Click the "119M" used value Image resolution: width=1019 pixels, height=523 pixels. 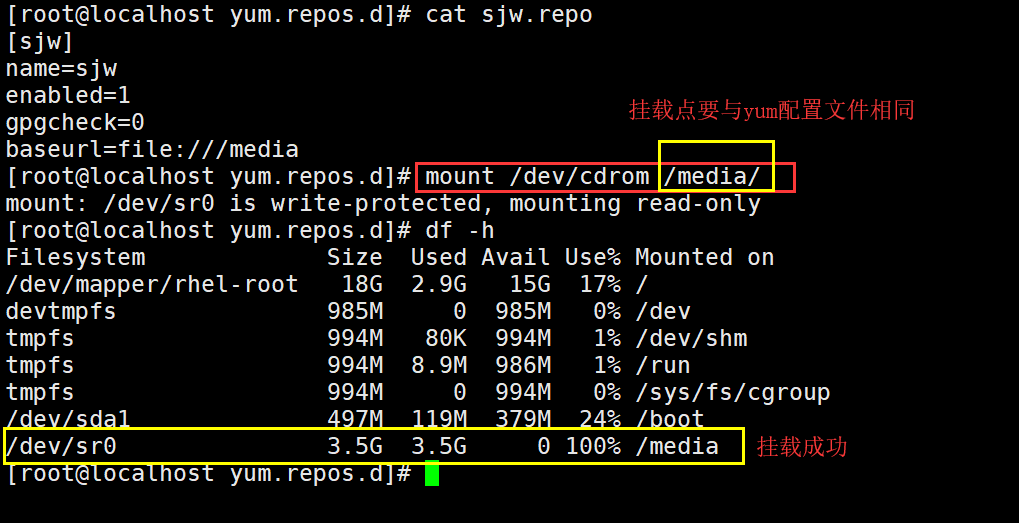439,420
